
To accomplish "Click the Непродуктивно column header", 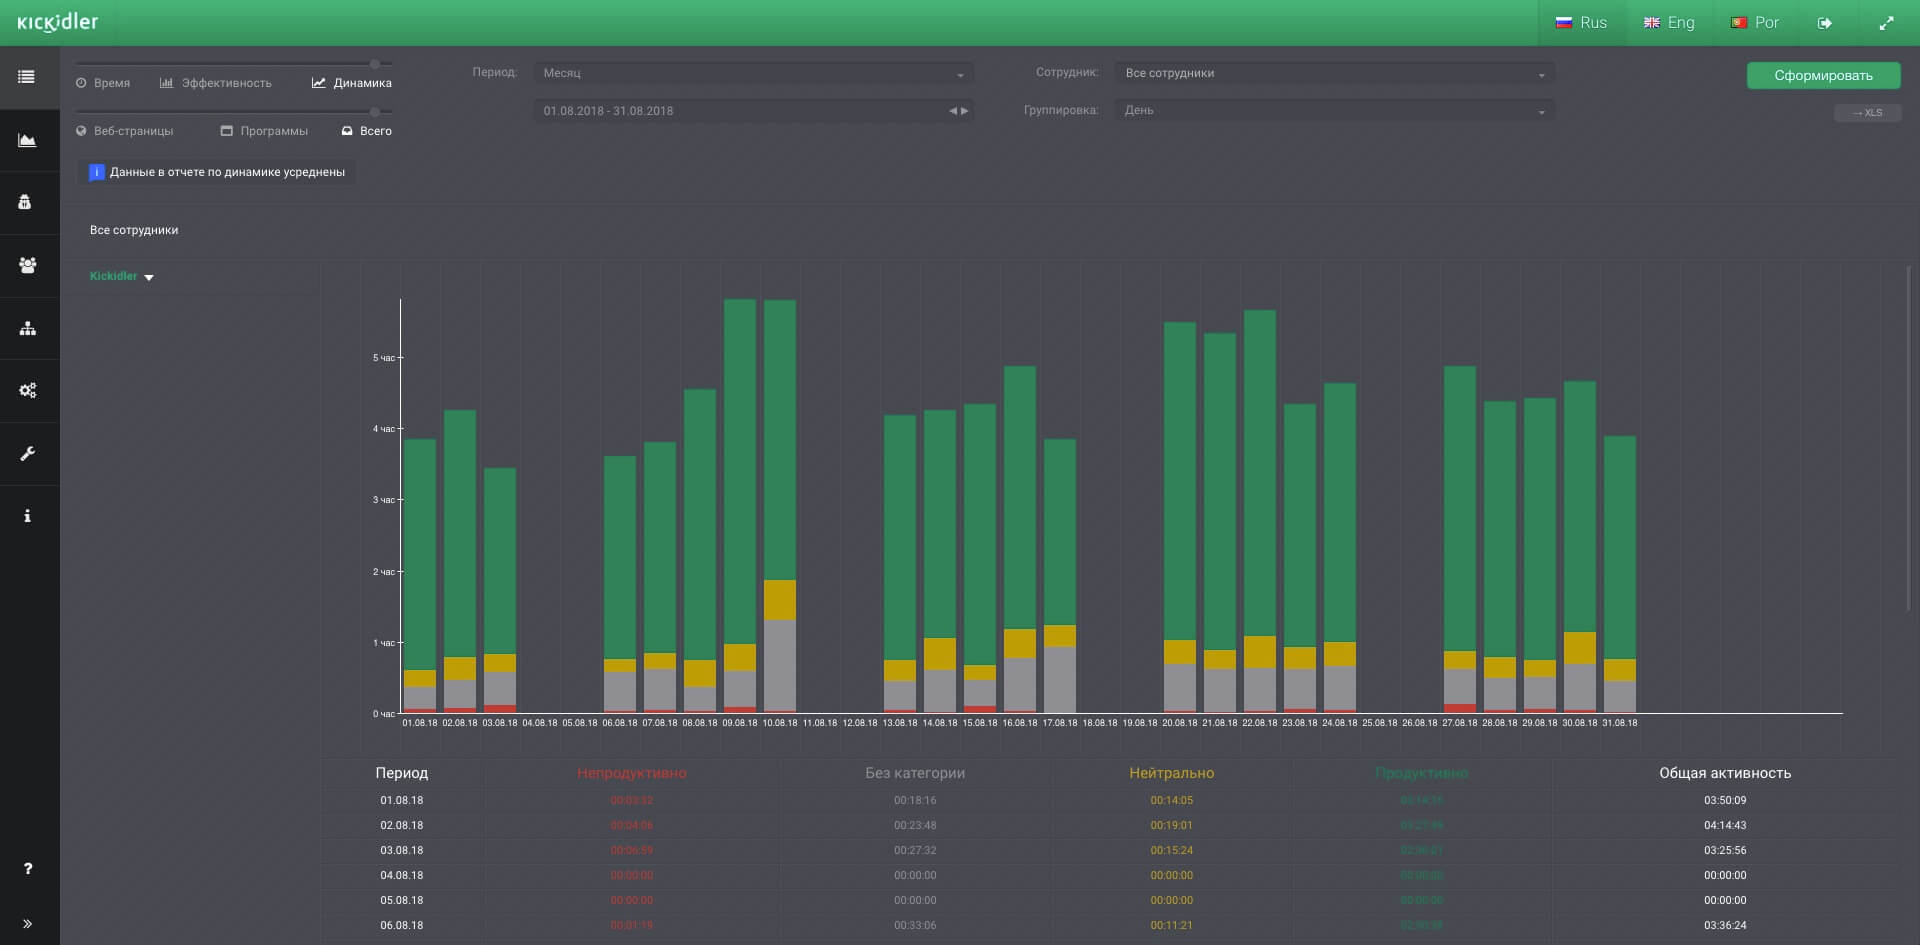I will coord(632,773).
